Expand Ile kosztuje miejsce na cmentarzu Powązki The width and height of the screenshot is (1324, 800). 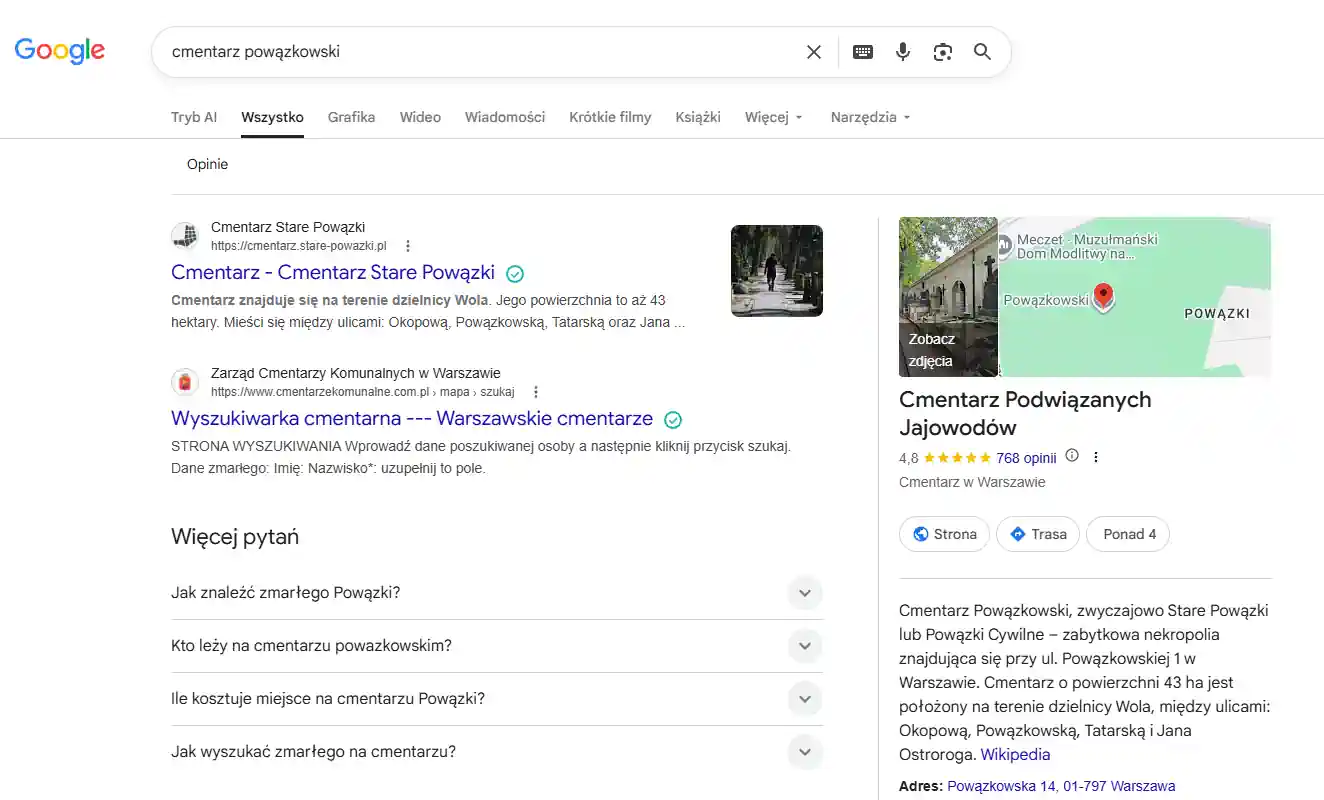[x=497, y=699]
